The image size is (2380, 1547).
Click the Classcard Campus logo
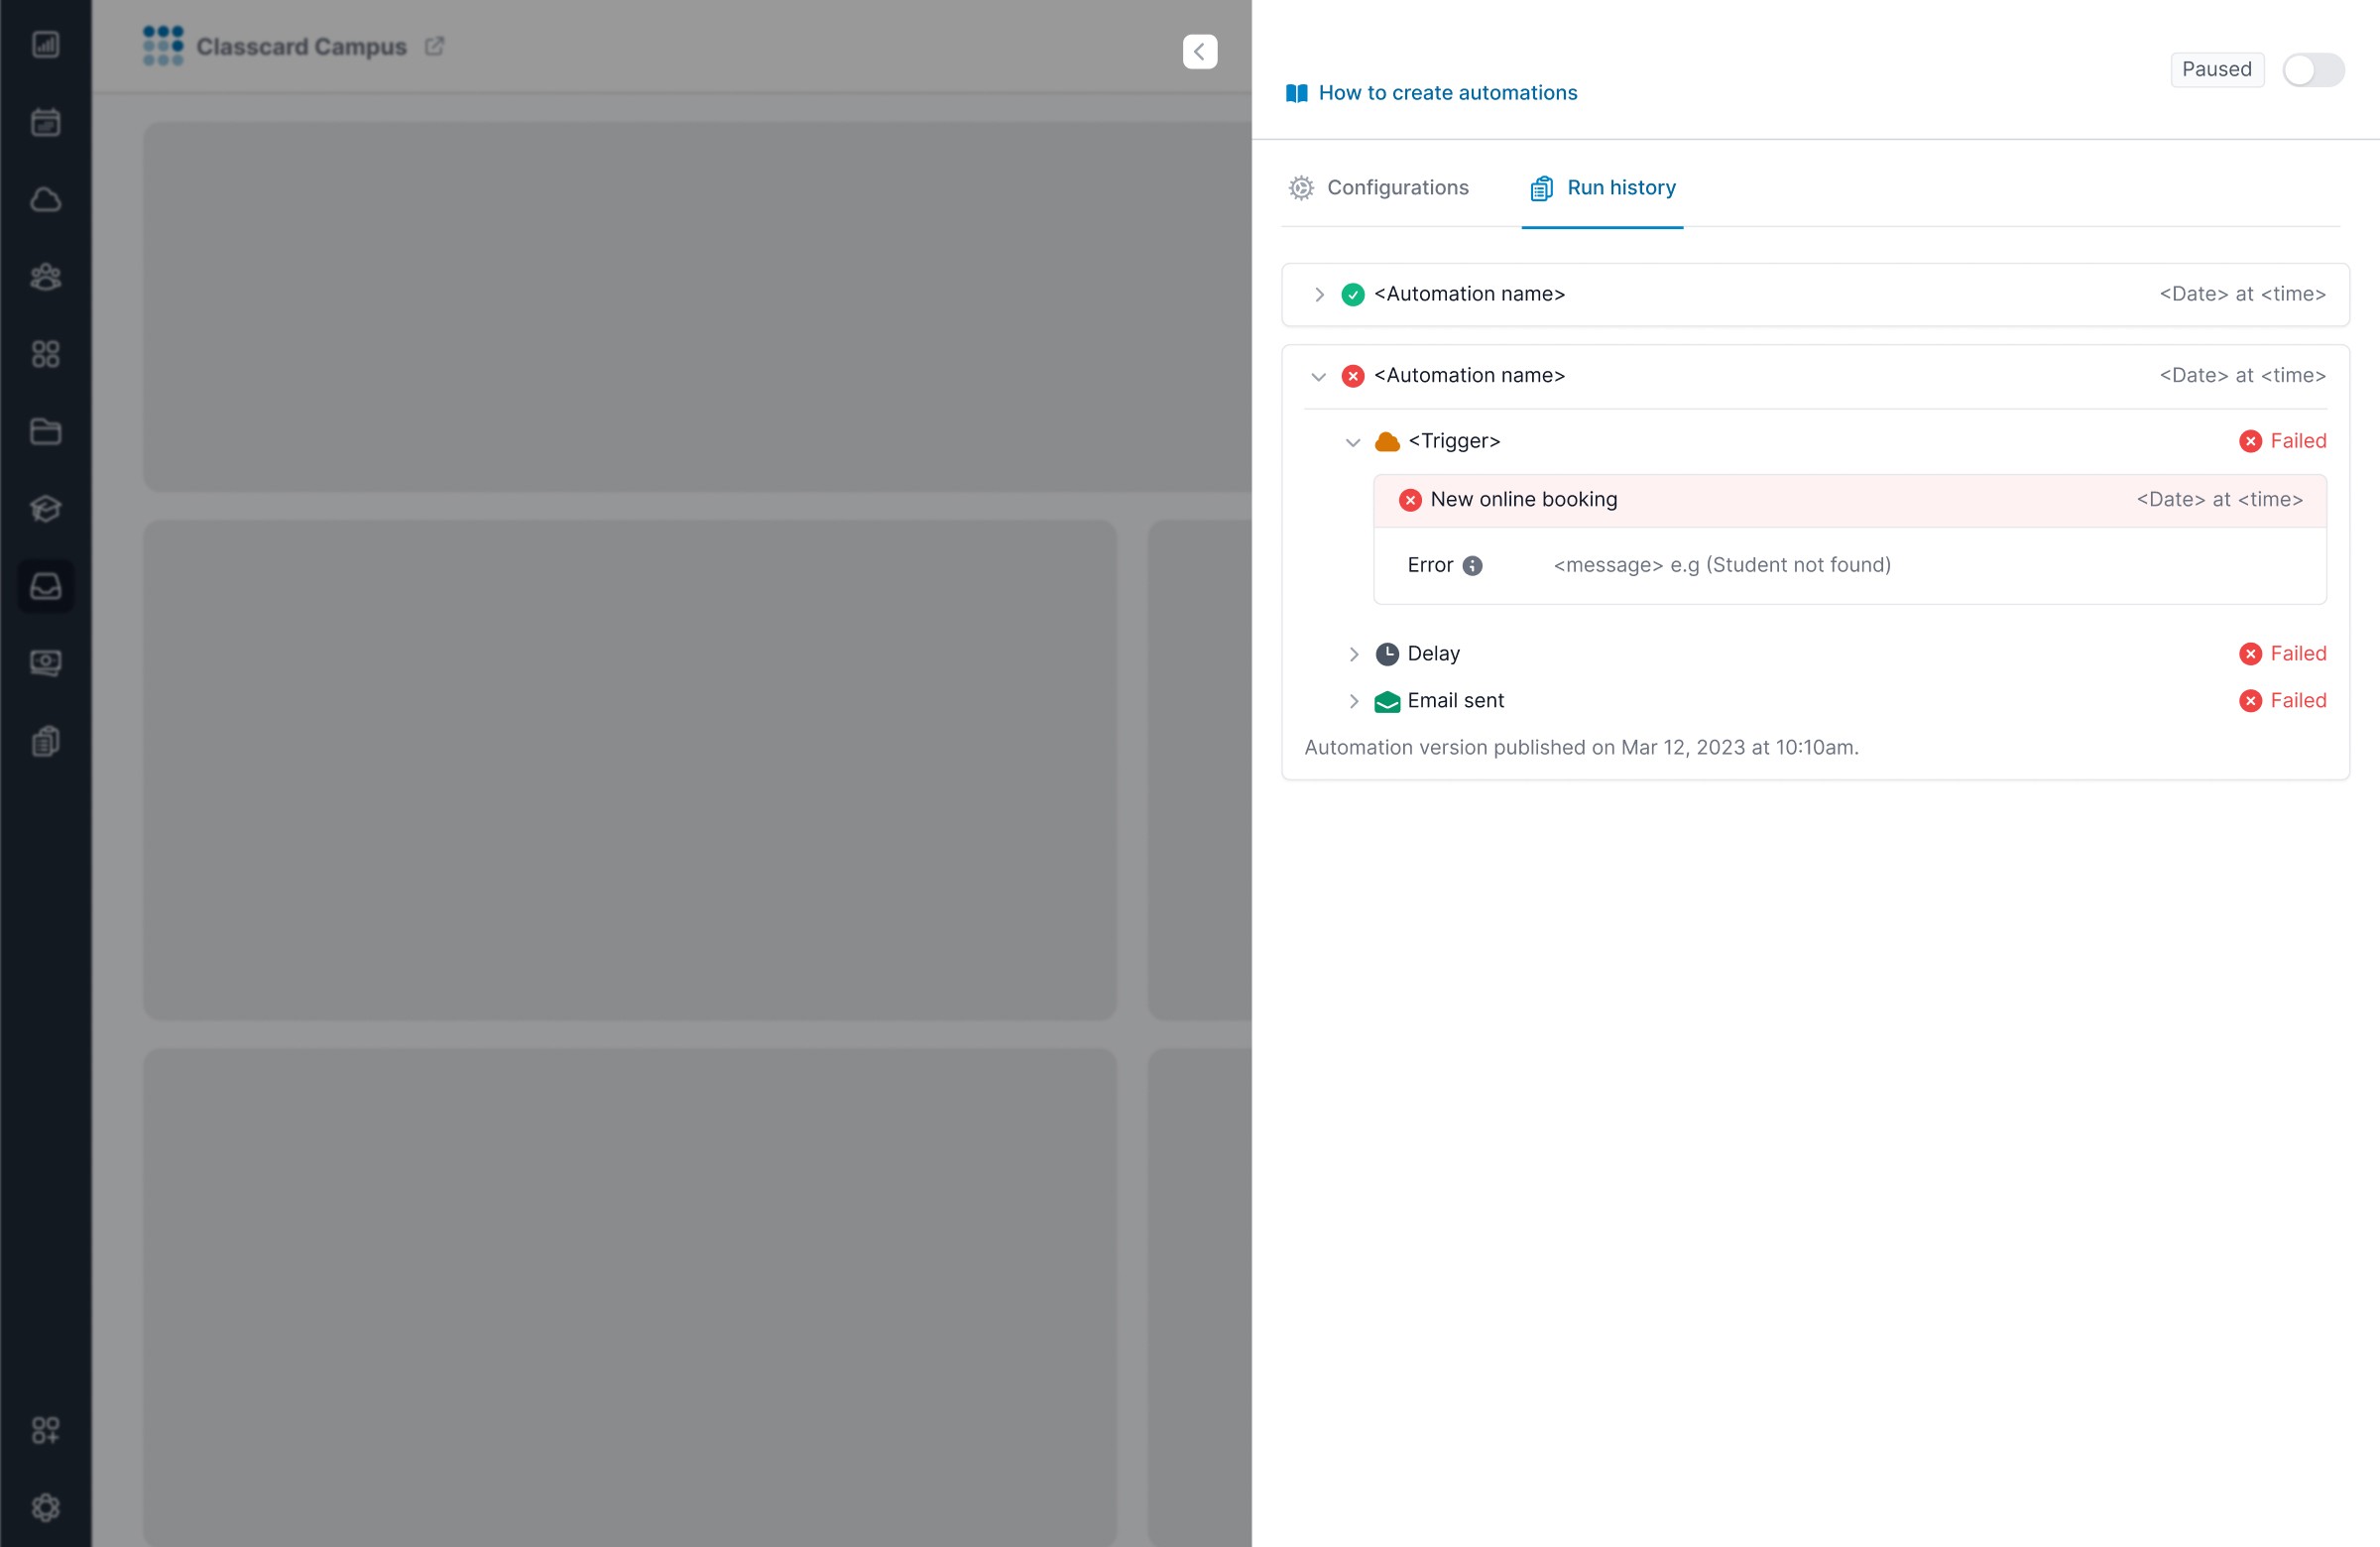point(163,46)
